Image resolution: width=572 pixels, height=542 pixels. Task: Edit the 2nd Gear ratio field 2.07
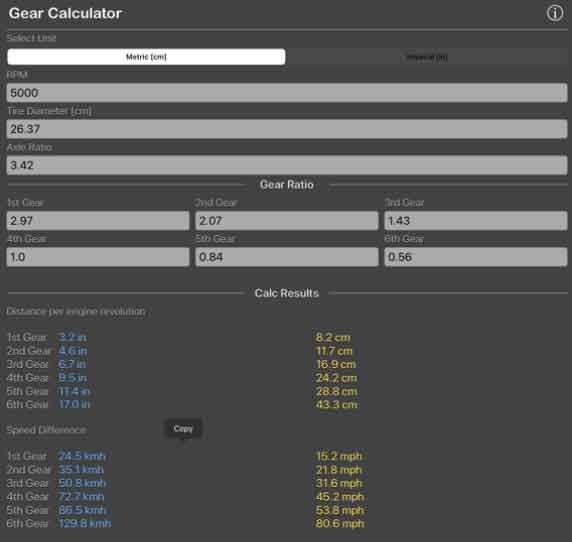[287, 221]
